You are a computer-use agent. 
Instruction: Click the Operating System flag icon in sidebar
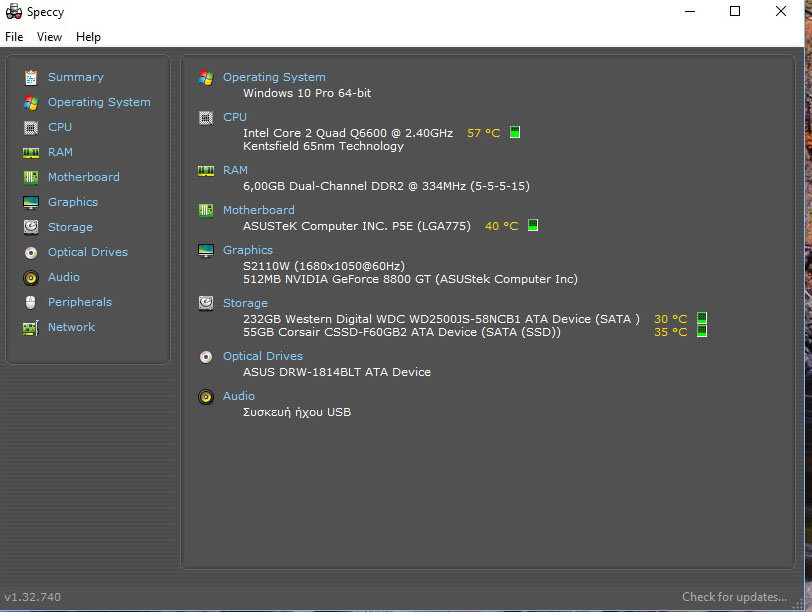(31, 103)
